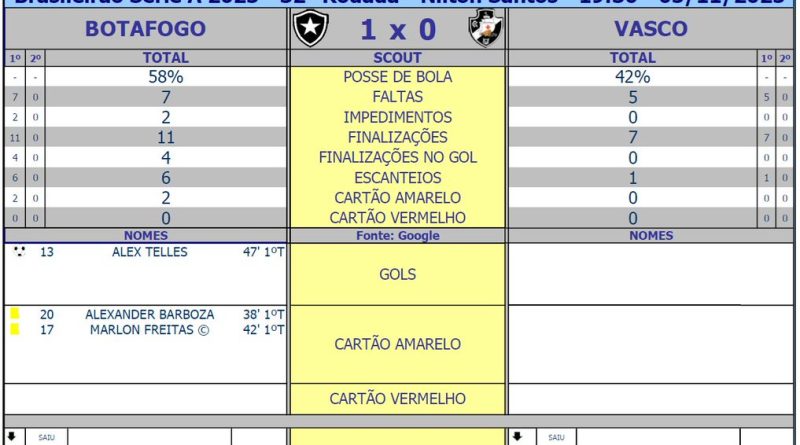Select the BOTAFOGO team header
The height and width of the screenshot is (445, 800).
[x=145, y=29]
